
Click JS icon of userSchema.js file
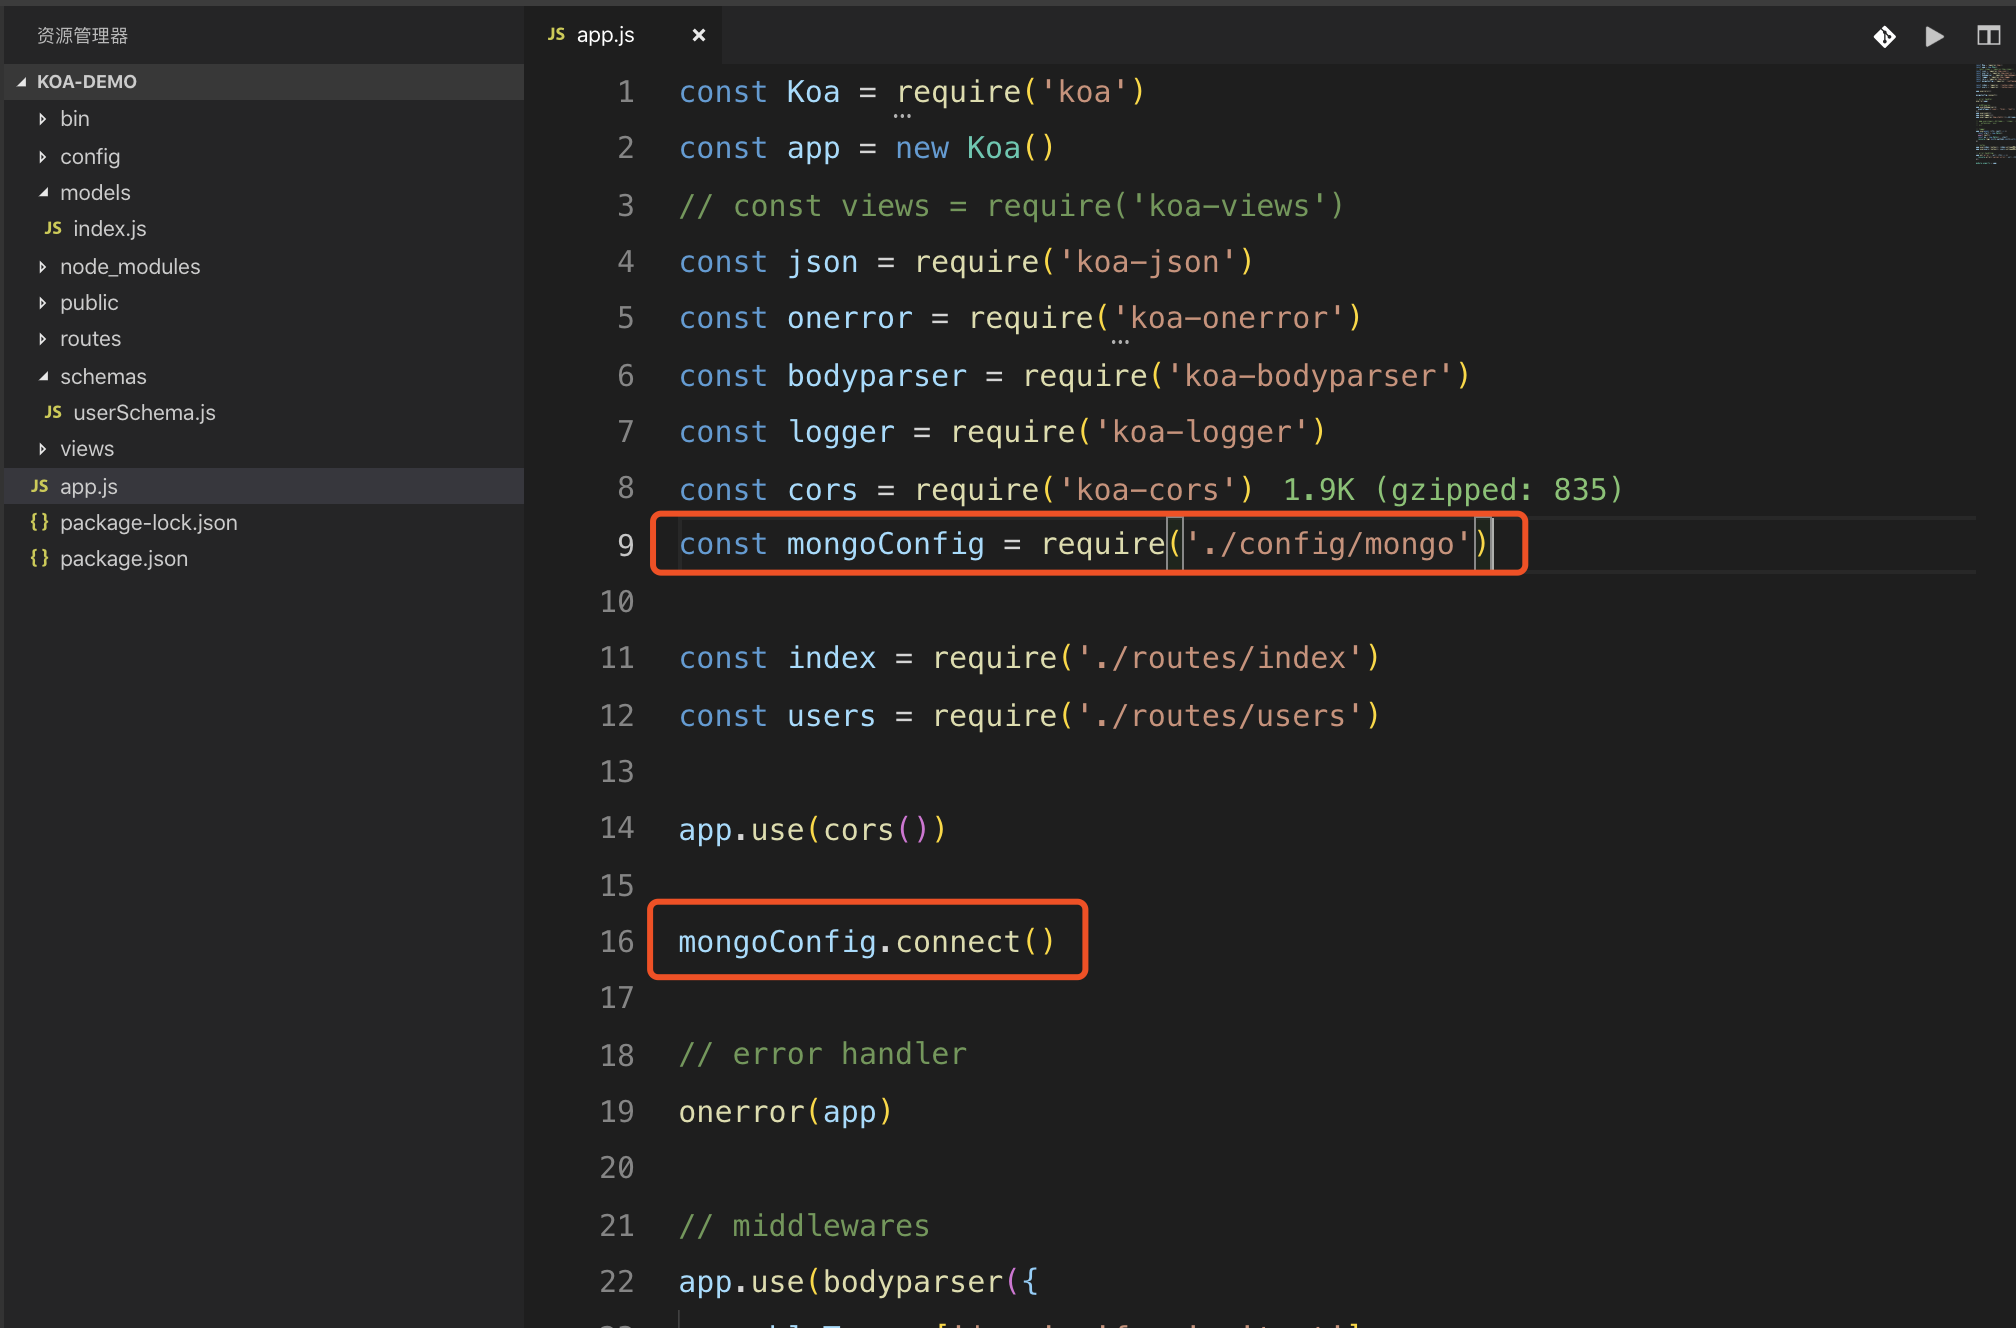(53, 413)
